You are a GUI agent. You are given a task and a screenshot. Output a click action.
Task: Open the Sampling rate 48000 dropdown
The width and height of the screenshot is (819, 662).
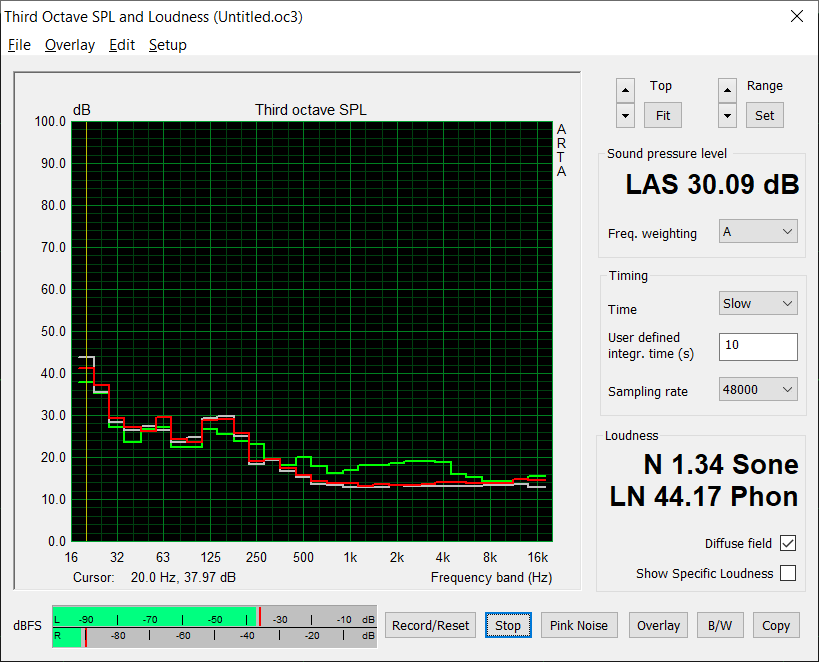click(x=758, y=389)
